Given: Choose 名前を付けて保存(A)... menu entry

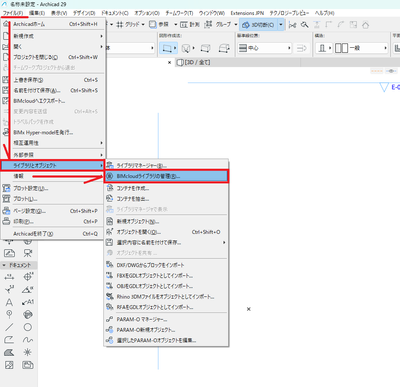Looking at the screenshot, I should tap(53, 90).
